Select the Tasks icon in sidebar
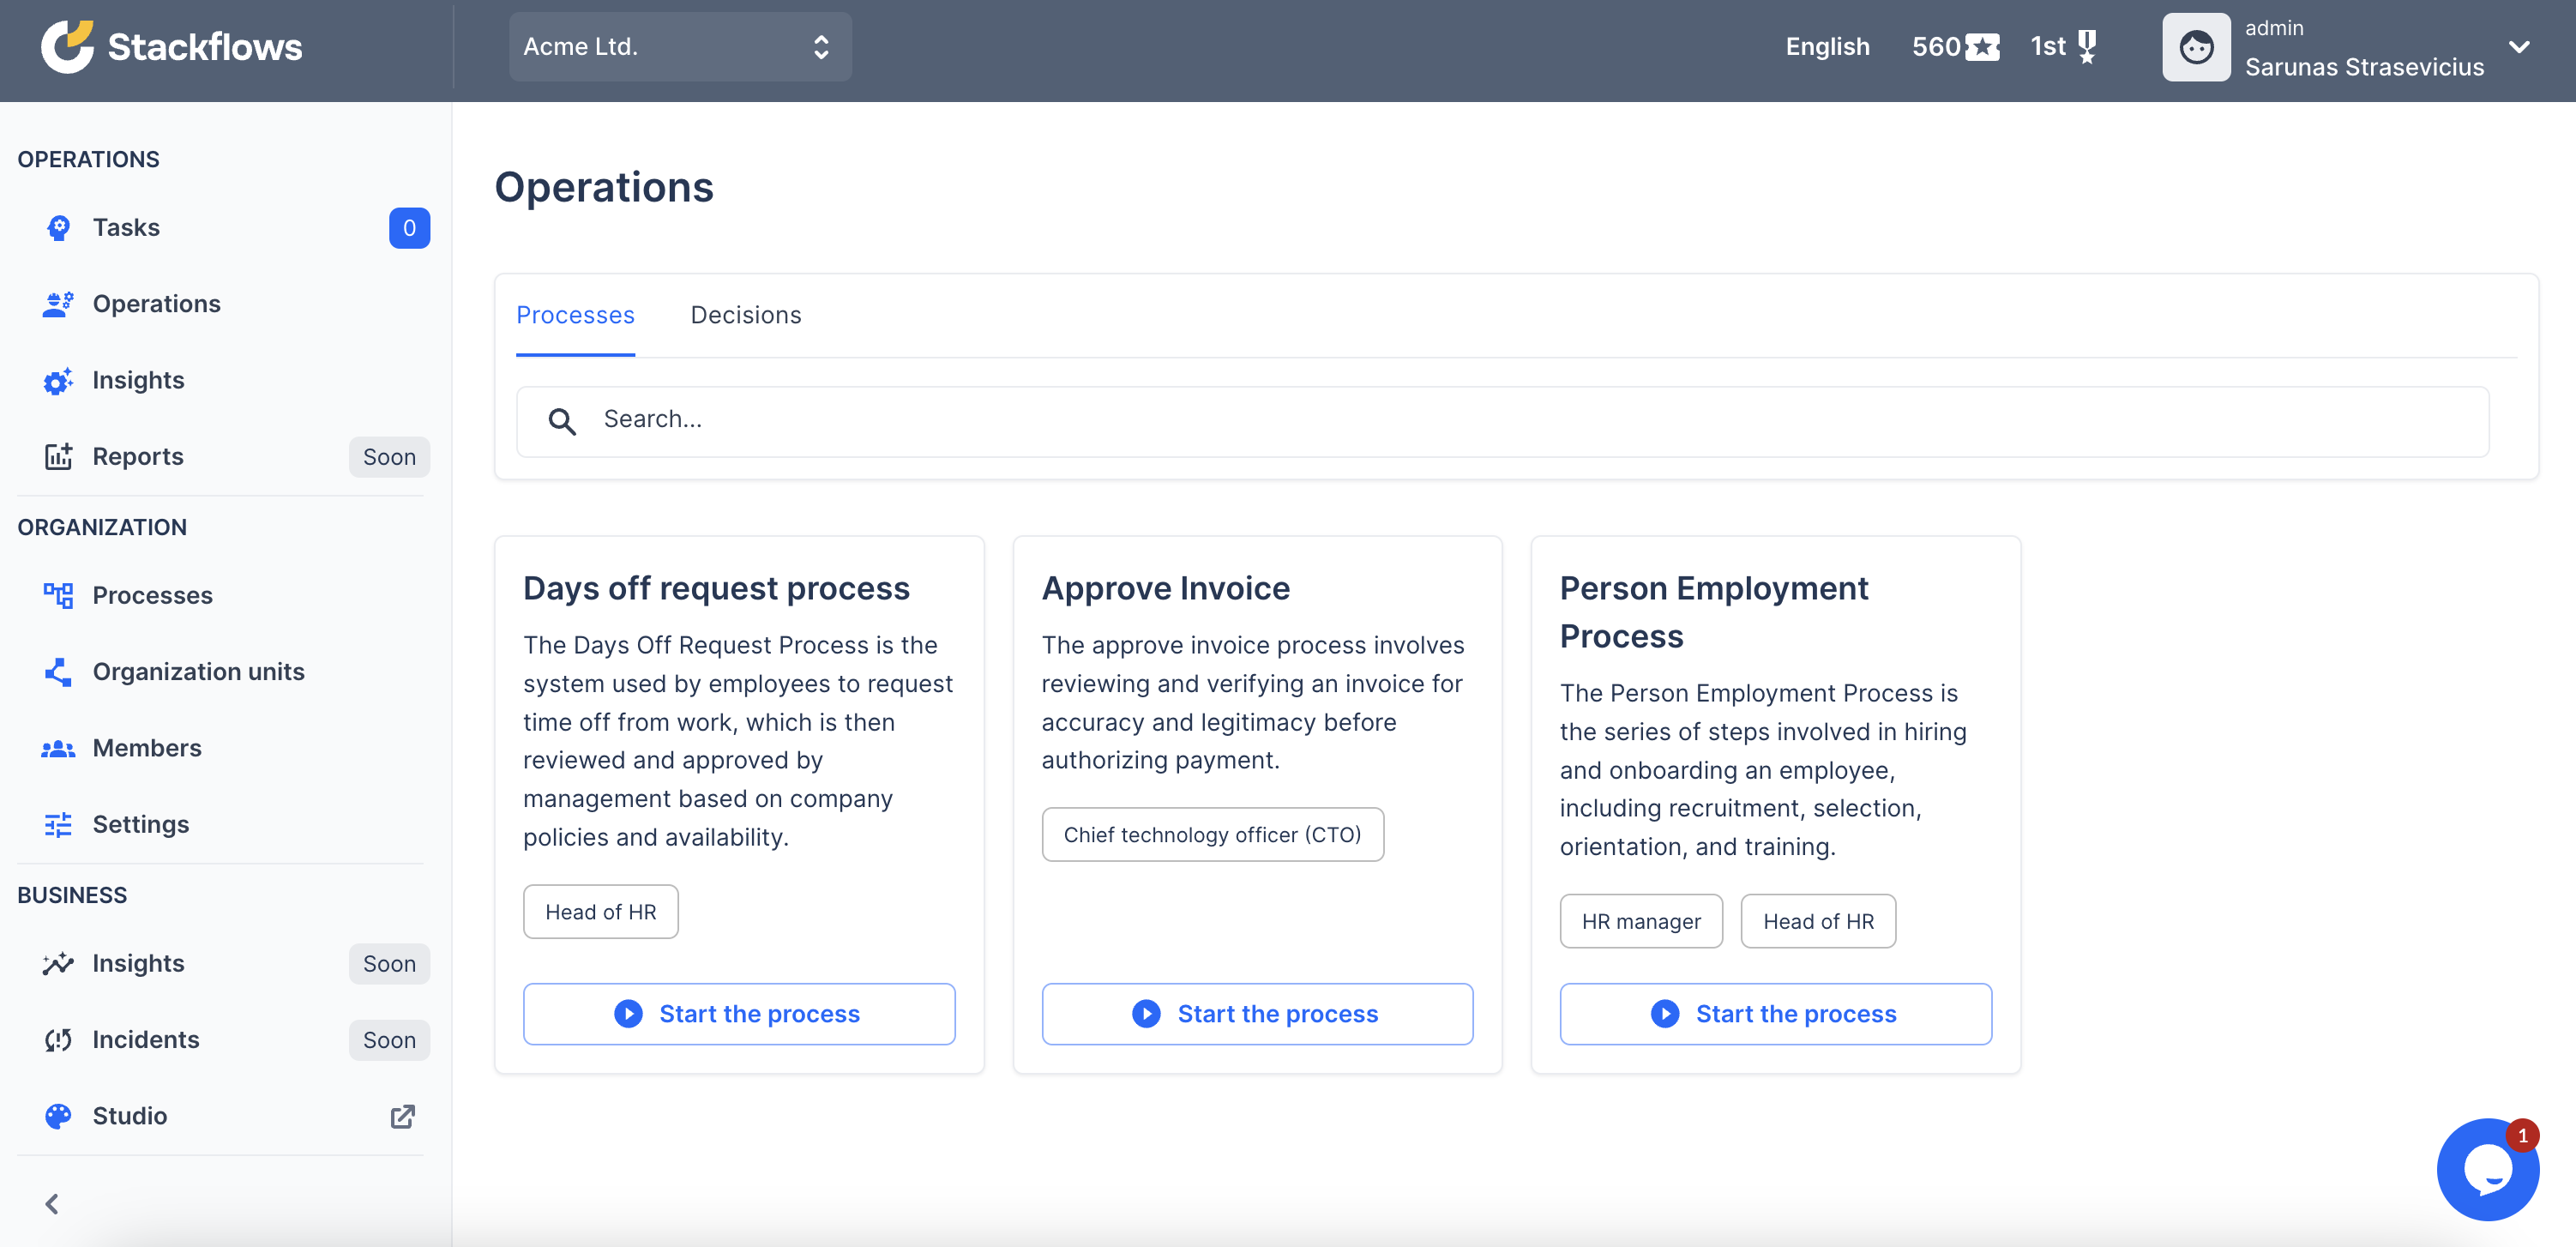Viewport: 2576px width, 1247px height. point(58,227)
